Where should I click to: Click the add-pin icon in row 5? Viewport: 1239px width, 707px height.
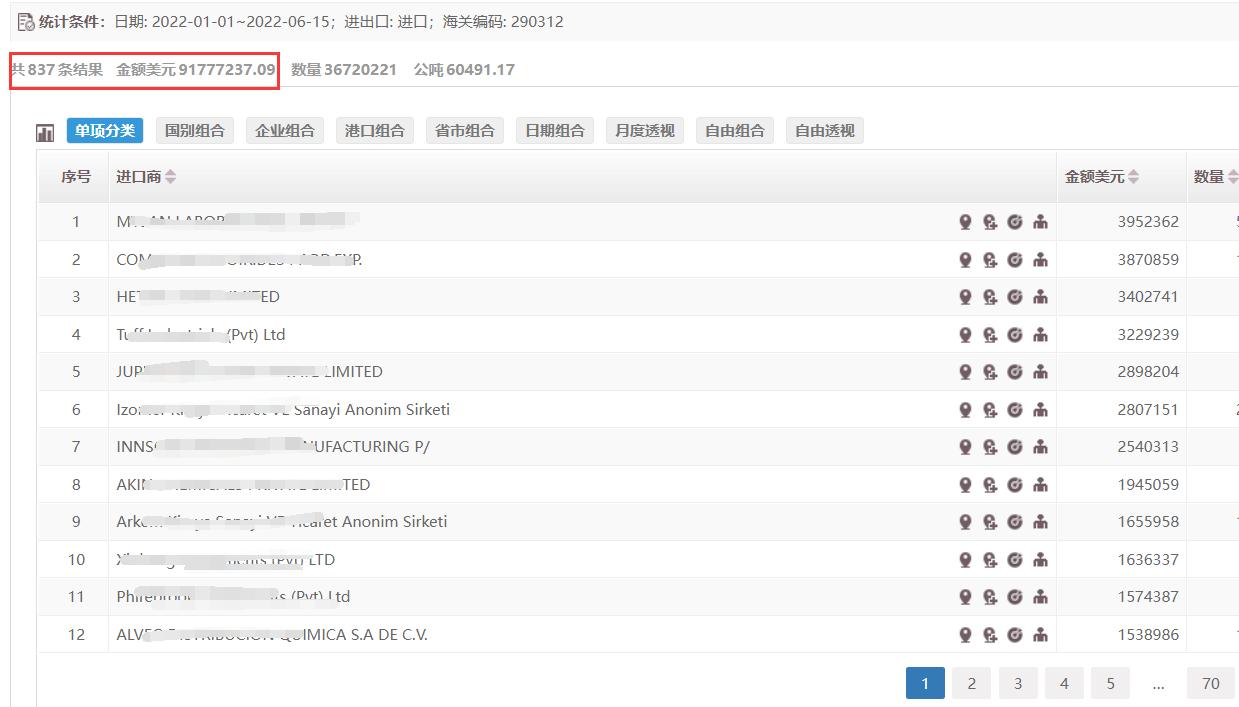coord(990,372)
